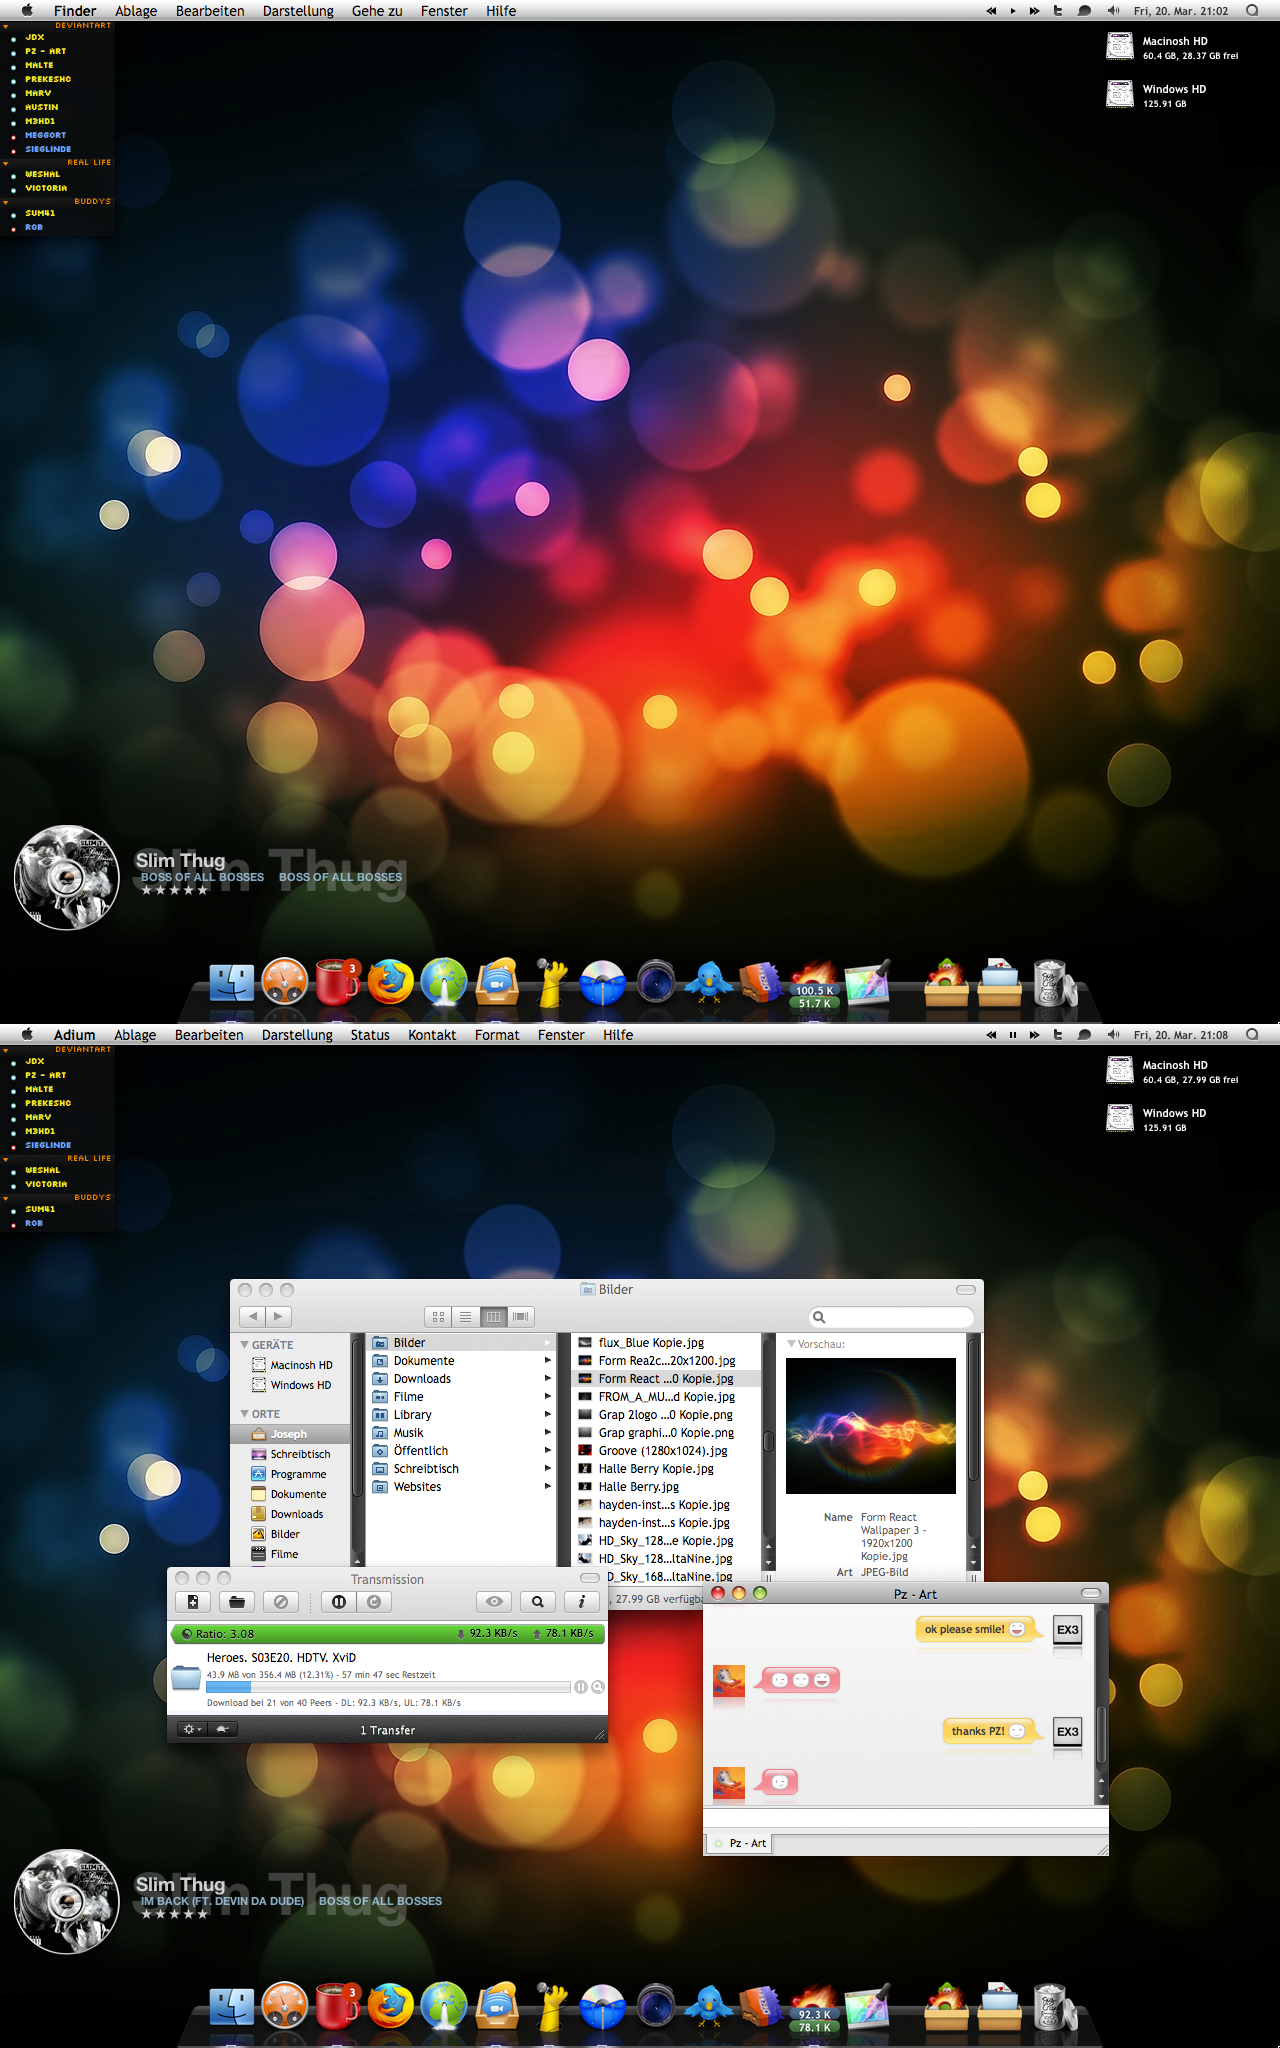1280x2048 pixels.
Task: Click the Macinosh HD icon showing 28.37 GB frei
Action: pyautogui.click(x=1120, y=46)
